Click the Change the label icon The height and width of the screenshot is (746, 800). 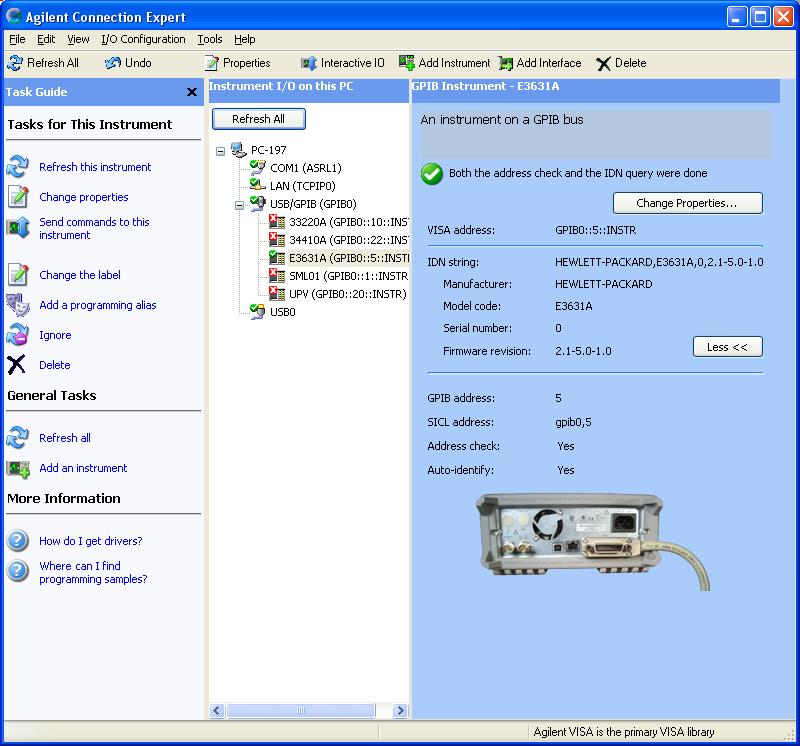pyautogui.click(x=18, y=275)
